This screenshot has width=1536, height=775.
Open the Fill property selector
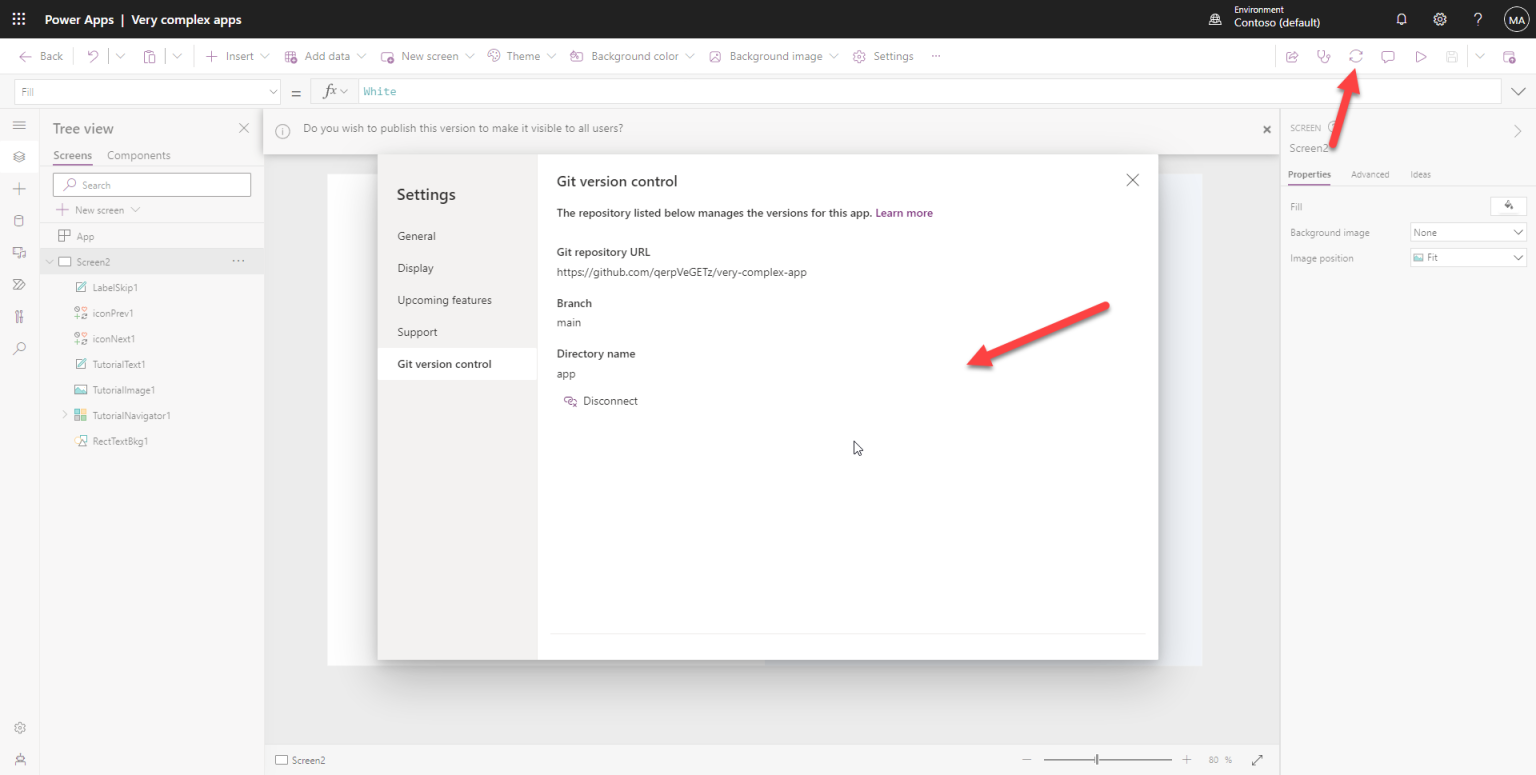coord(148,91)
